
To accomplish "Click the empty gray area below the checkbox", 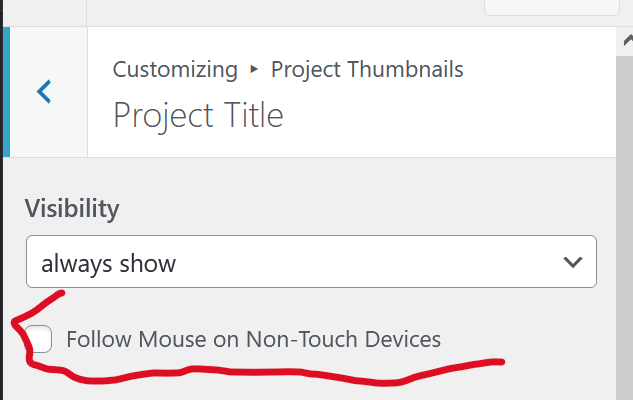I will pos(300,390).
